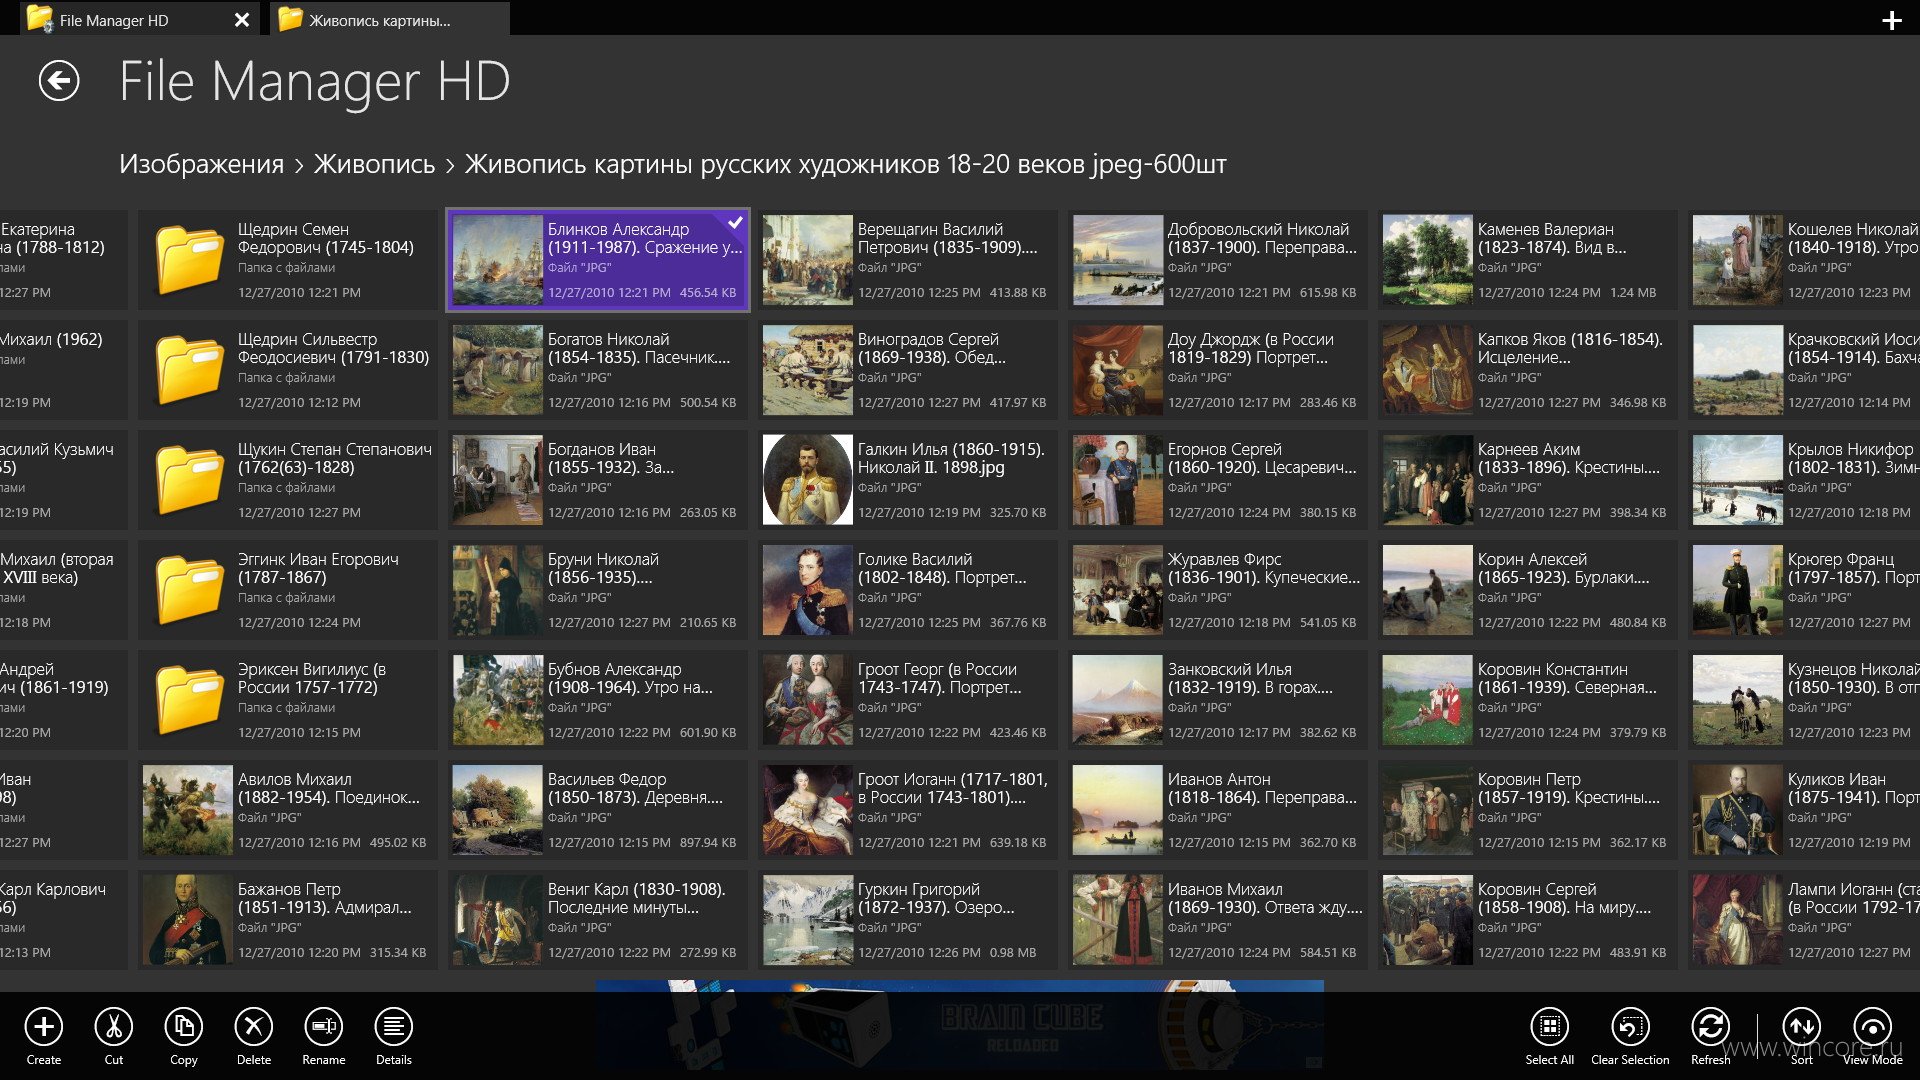Image resolution: width=1920 pixels, height=1080 pixels.
Task: Select Богатов Николай Пасечник image
Action: click(x=598, y=370)
